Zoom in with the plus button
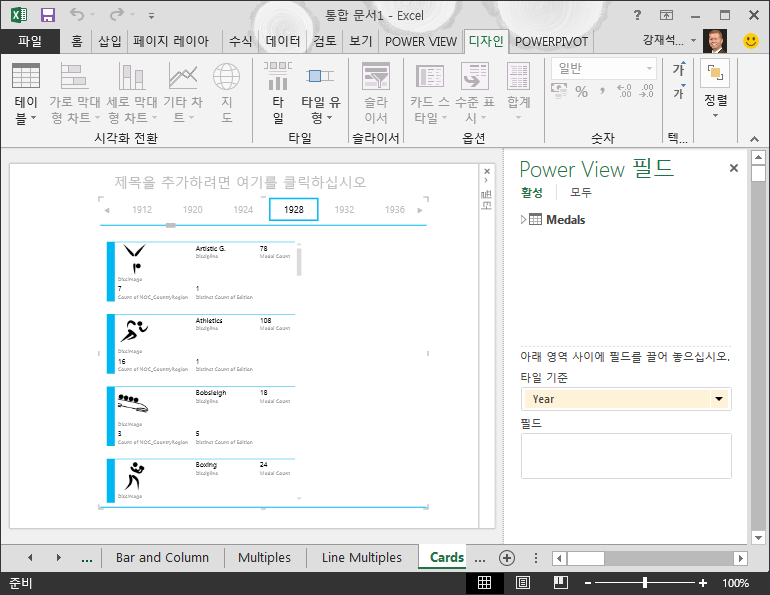Viewport: 770px width, 595px height. [703, 583]
